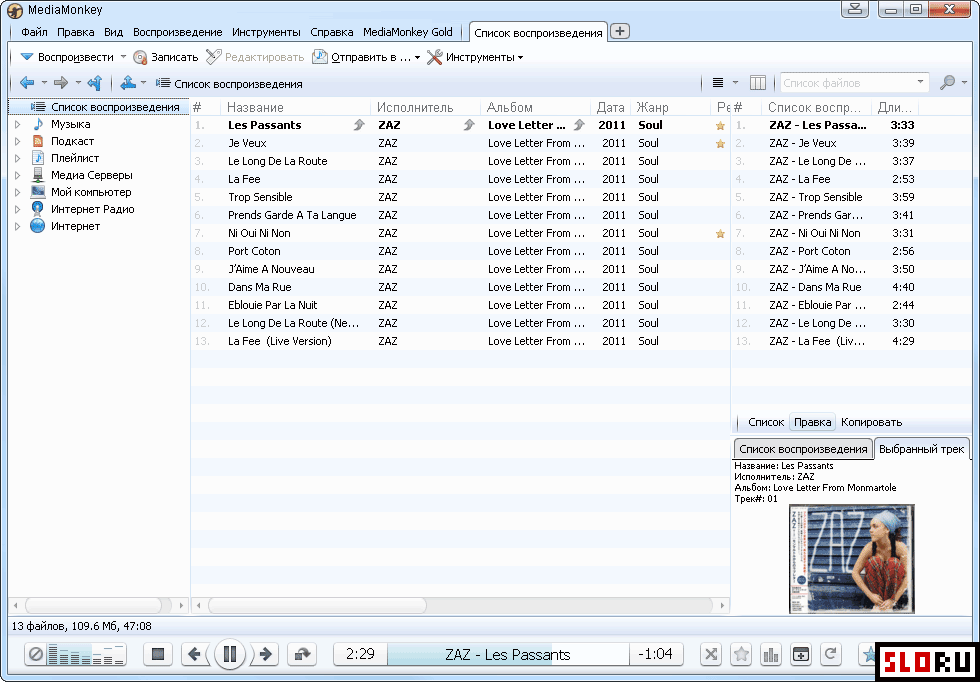The image size is (980, 682).
Task: Click the gray star rating icon in player
Action: click(x=741, y=654)
